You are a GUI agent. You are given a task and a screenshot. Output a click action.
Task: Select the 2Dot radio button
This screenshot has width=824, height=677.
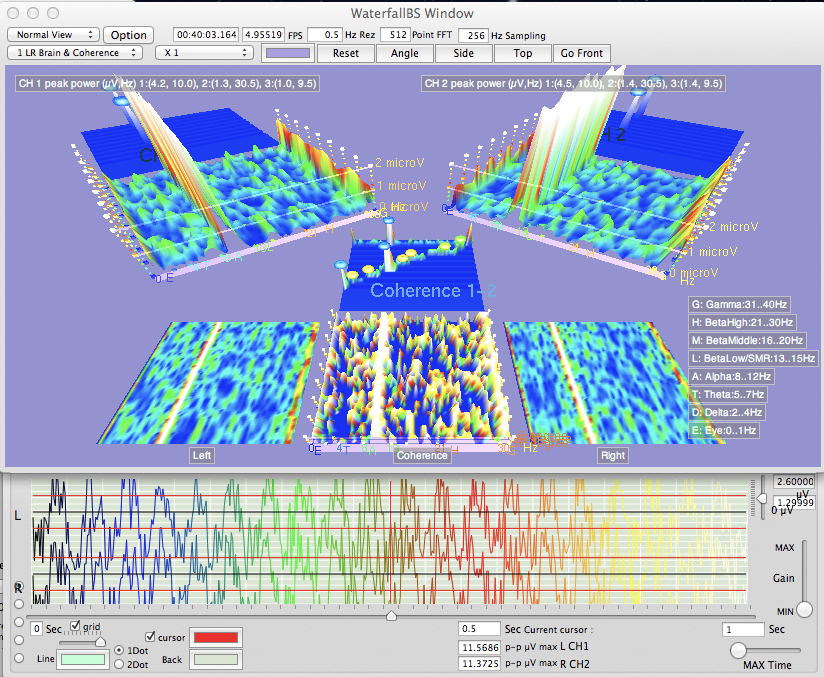(119, 664)
